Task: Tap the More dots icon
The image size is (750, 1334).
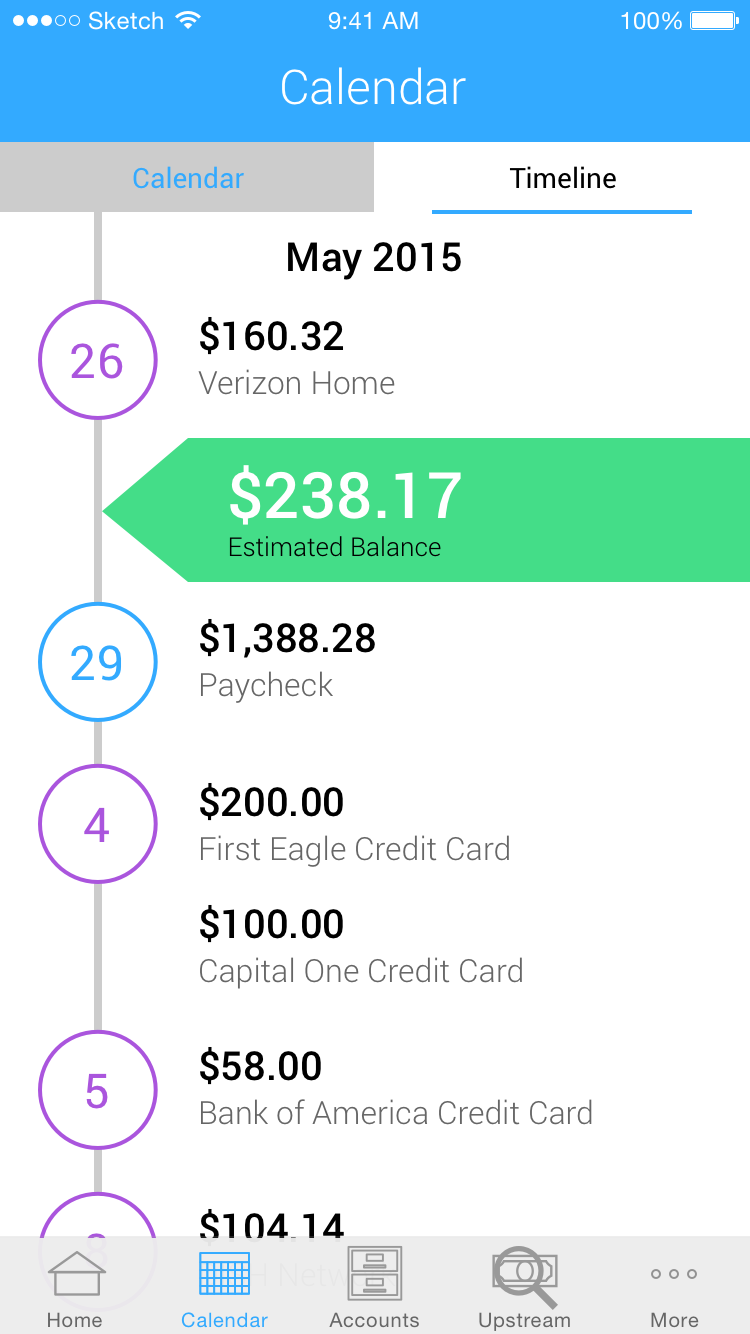Action: click(674, 1274)
